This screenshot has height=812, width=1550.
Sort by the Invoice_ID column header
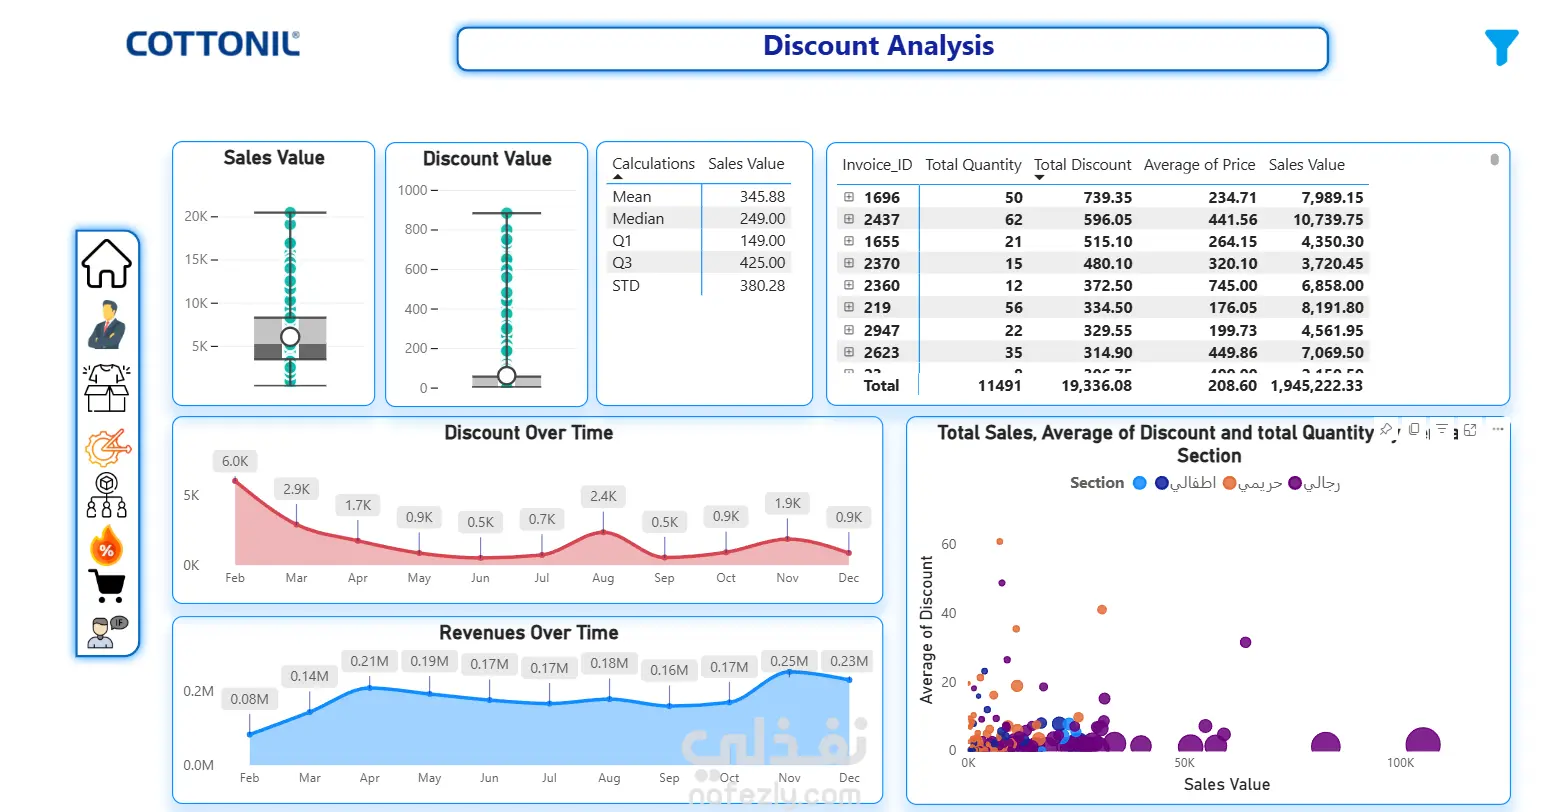pos(877,165)
